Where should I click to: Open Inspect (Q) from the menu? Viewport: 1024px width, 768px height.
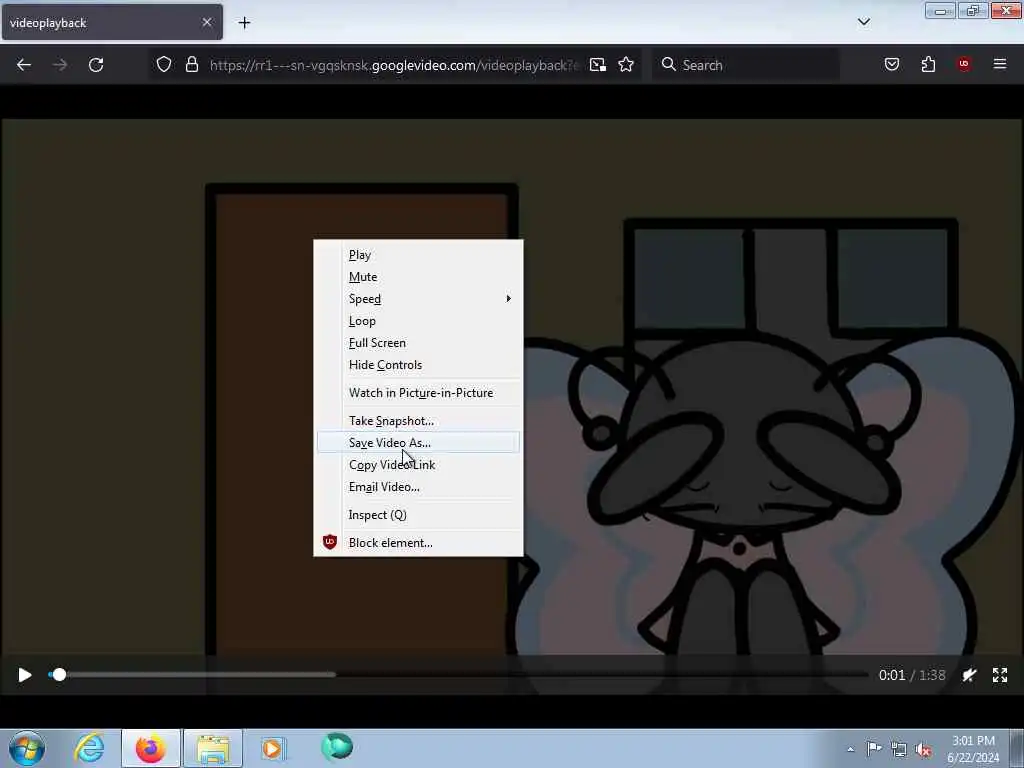pyautogui.click(x=418, y=515)
